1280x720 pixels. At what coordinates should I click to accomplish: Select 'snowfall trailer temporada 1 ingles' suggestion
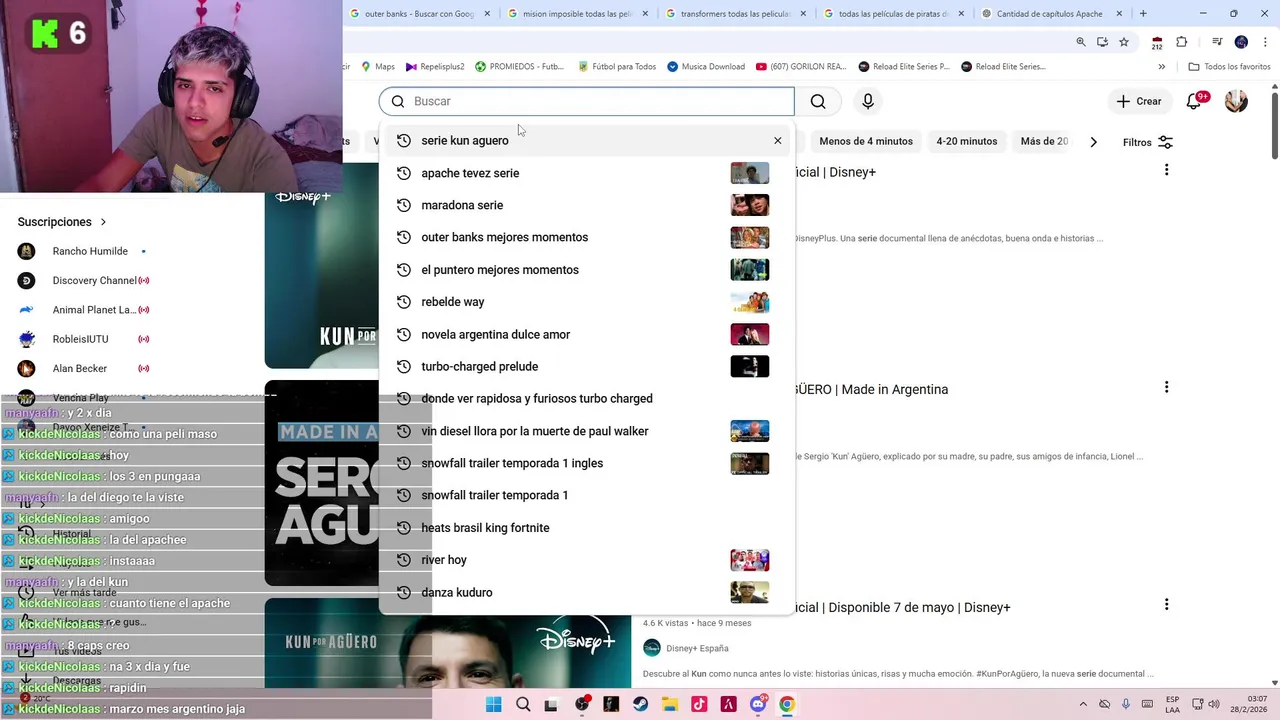(x=586, y=463)
